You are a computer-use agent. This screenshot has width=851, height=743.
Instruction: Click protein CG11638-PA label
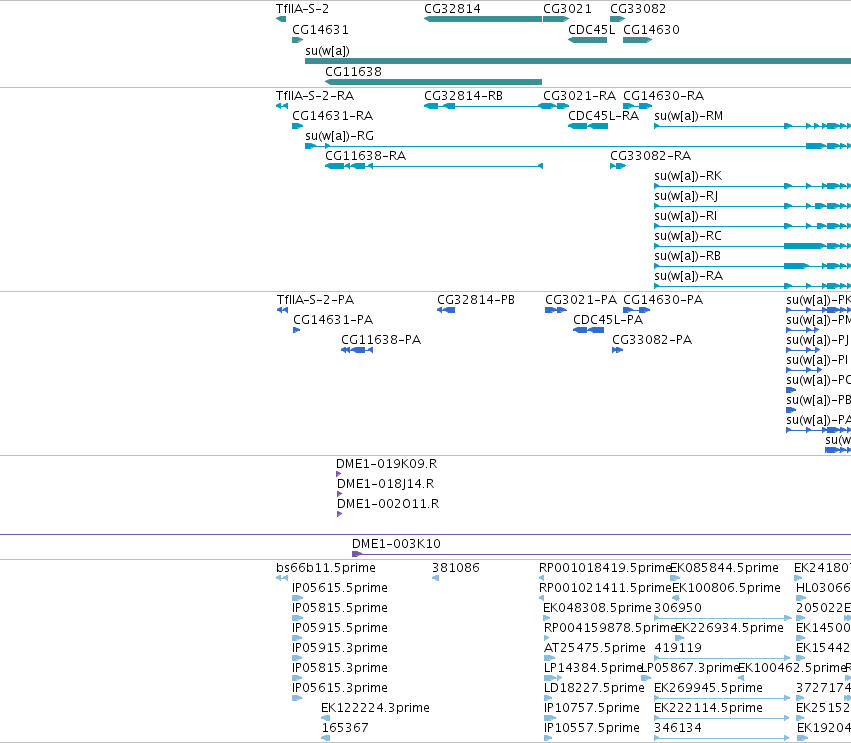[x=381, y=340]
